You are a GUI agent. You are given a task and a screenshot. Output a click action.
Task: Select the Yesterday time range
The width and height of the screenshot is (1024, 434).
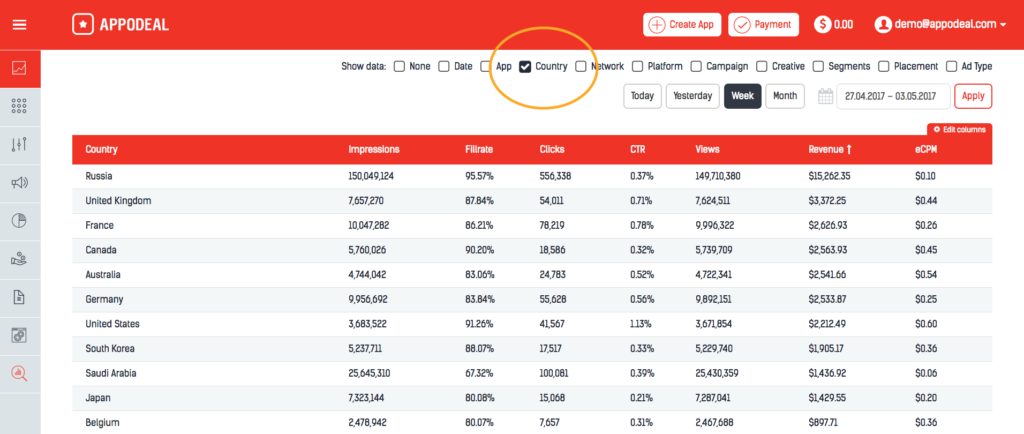pyautogui.click(x=692, y=96)
